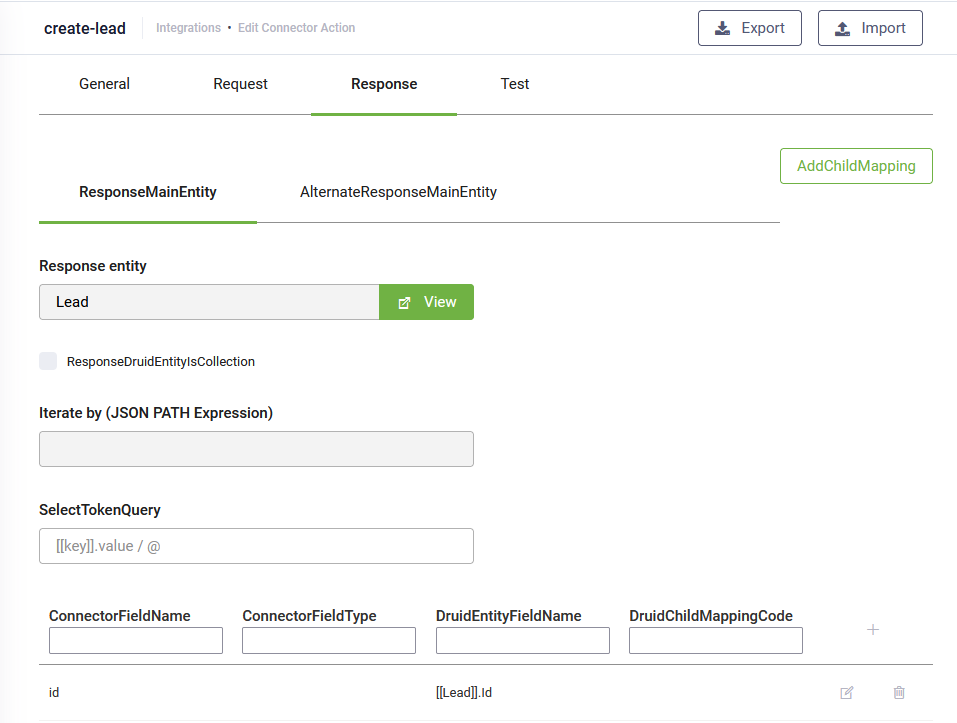The height and width of the screenshot is (723, 957).
Task: Go to the Test tab
Action: [x=515, y=84]
